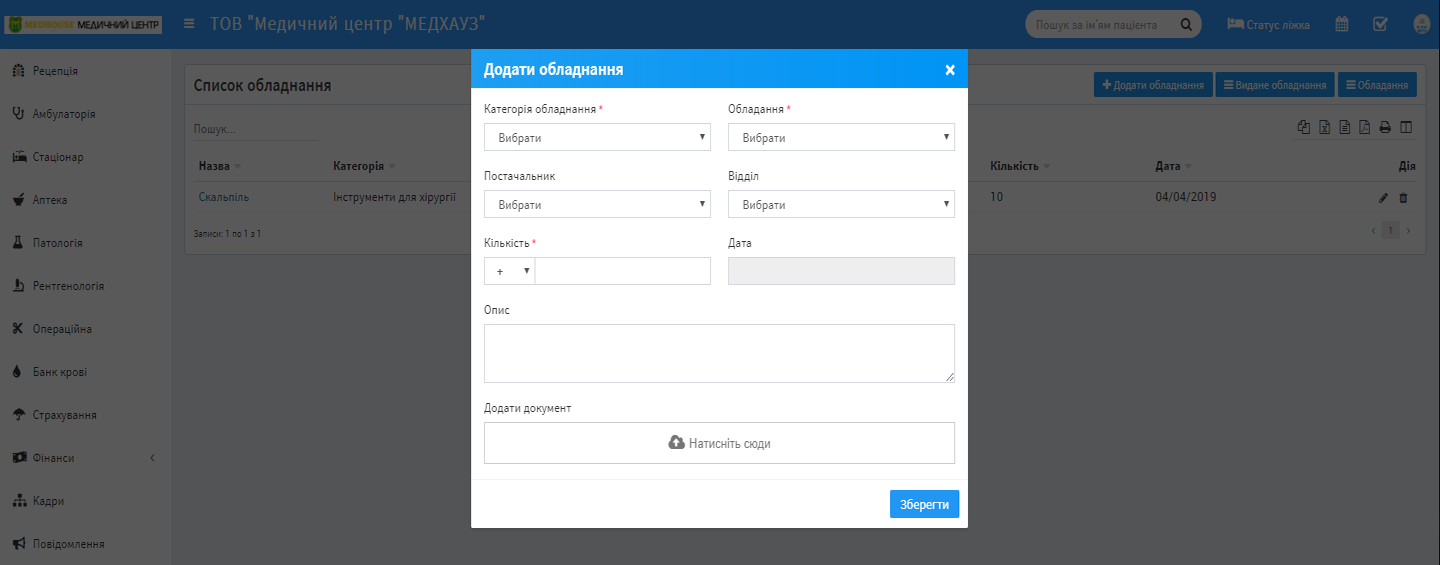Delete Скальпіль row with trash icon
The height and width of the screenshot is (565, 1440).
(x=1403, y=198)
